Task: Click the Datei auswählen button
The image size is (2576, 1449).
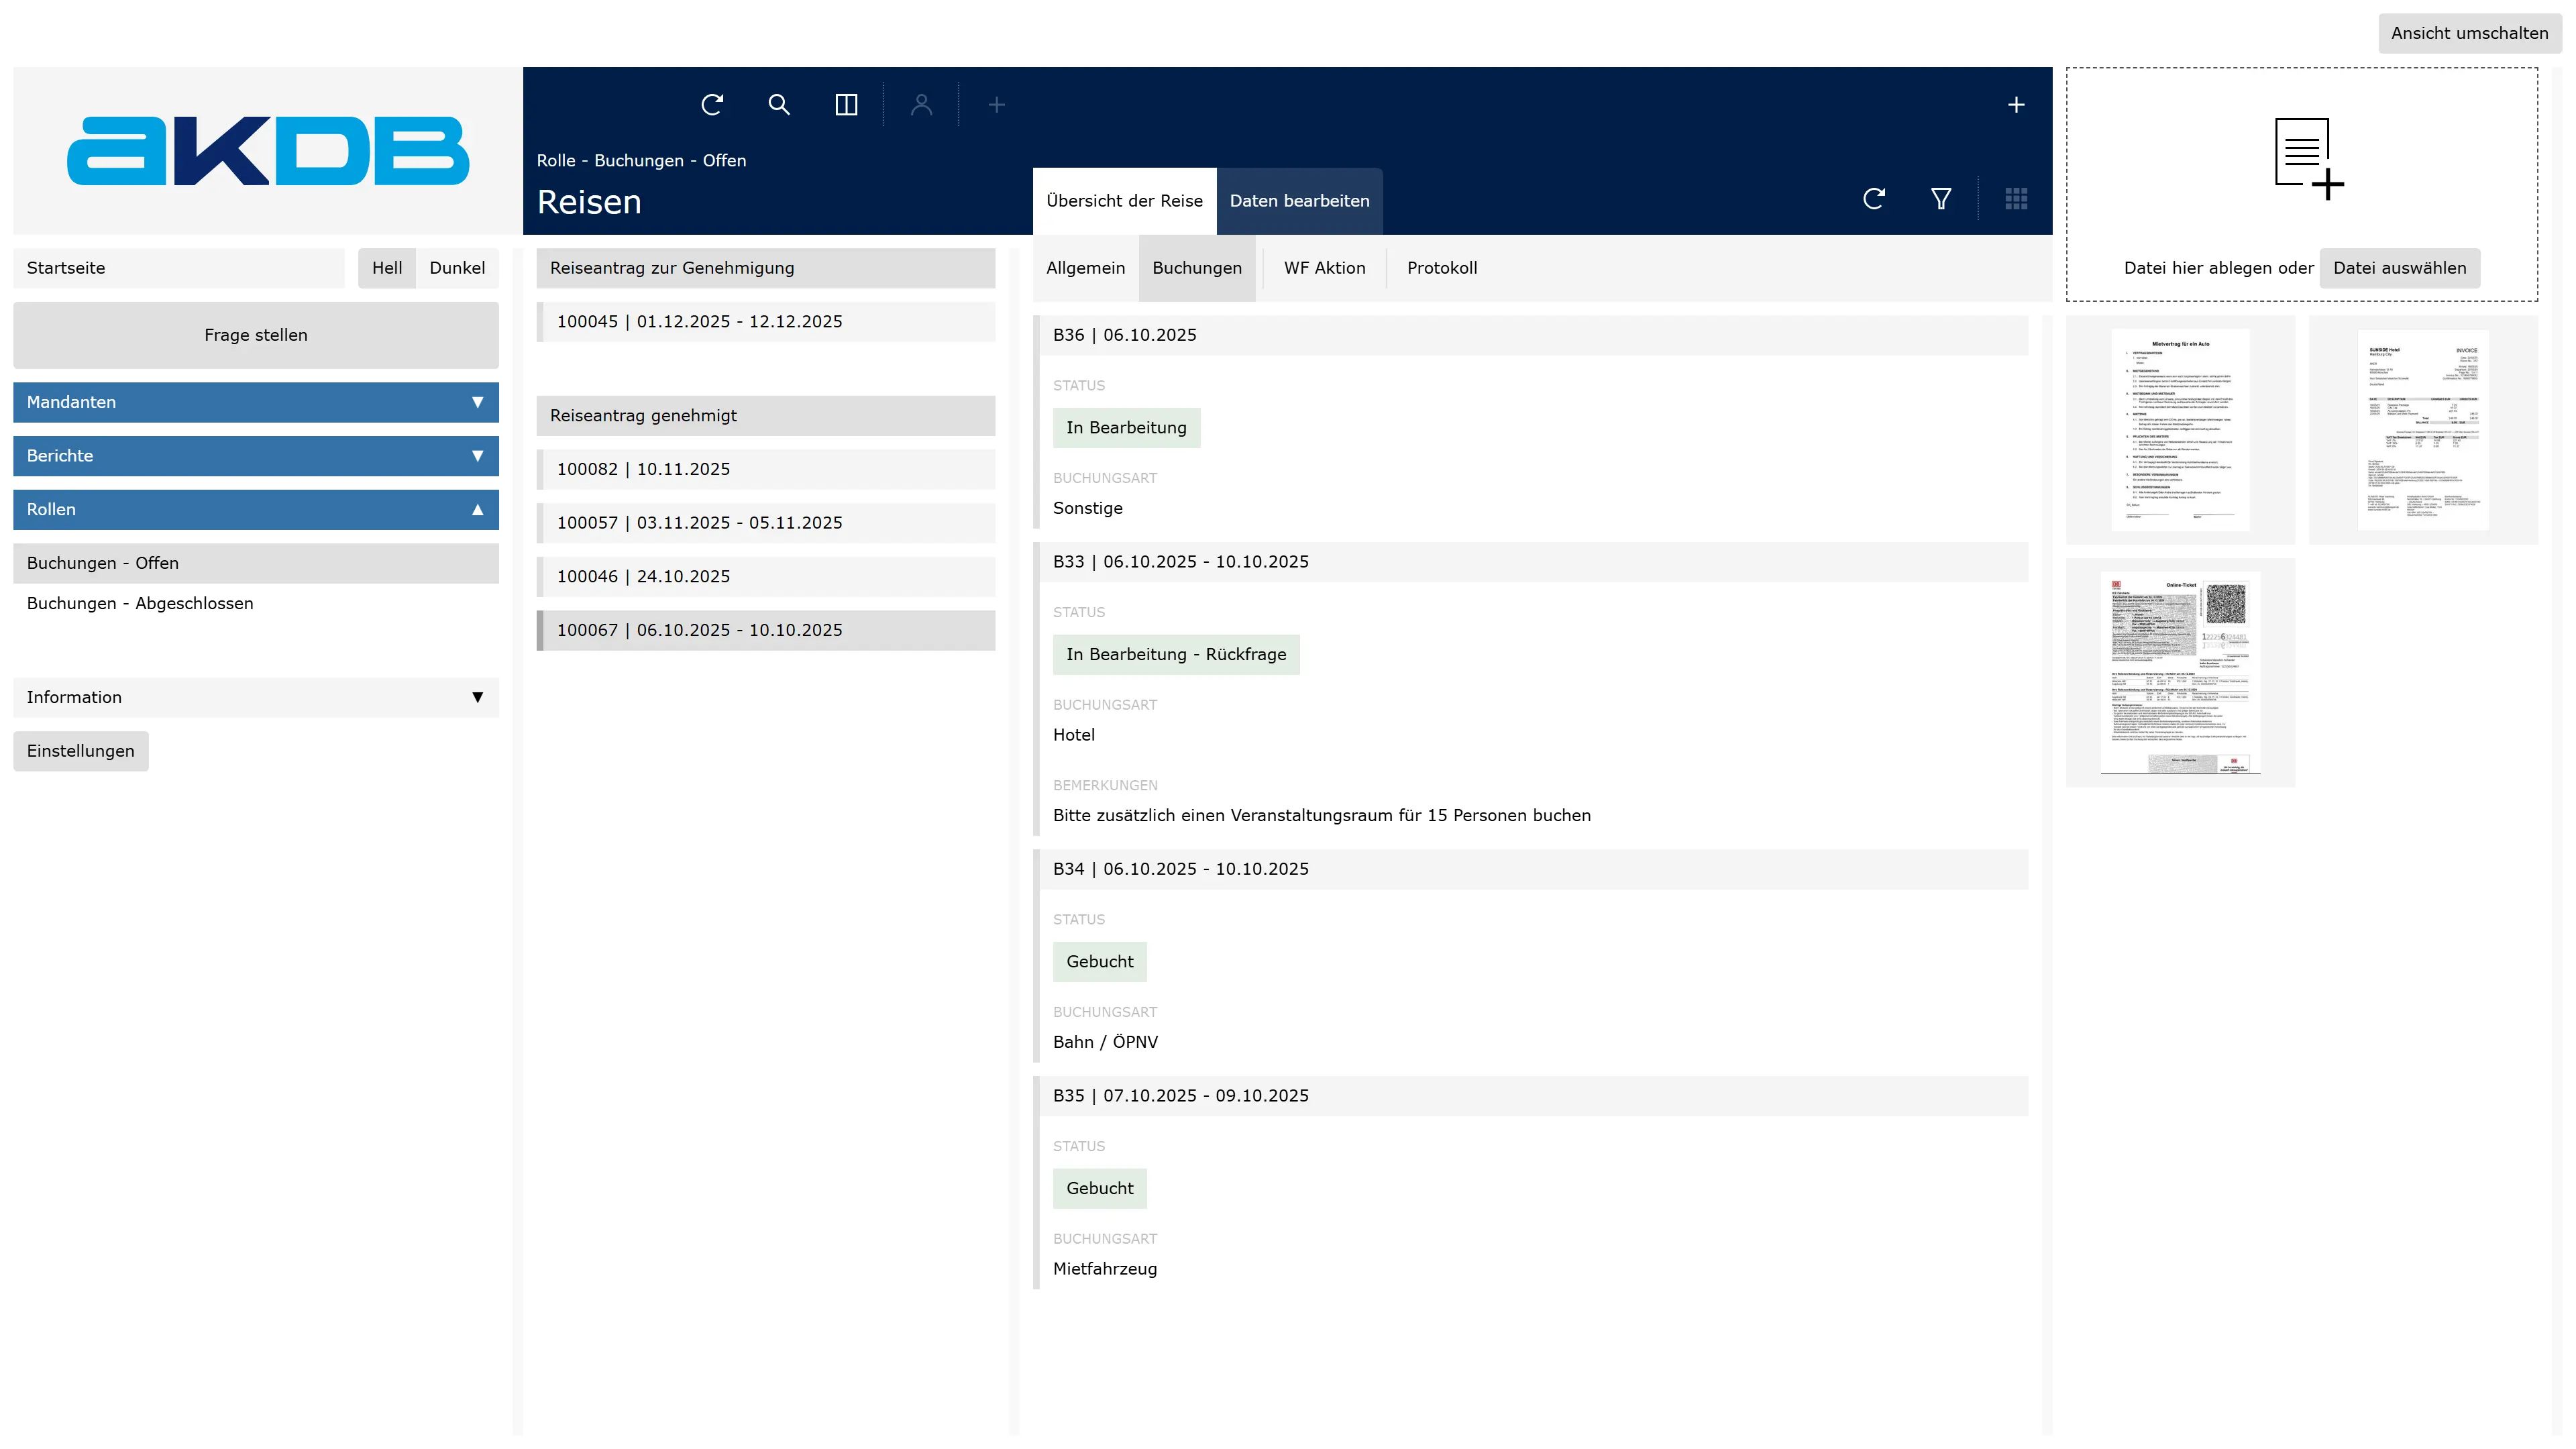Action: [2399, 268]
